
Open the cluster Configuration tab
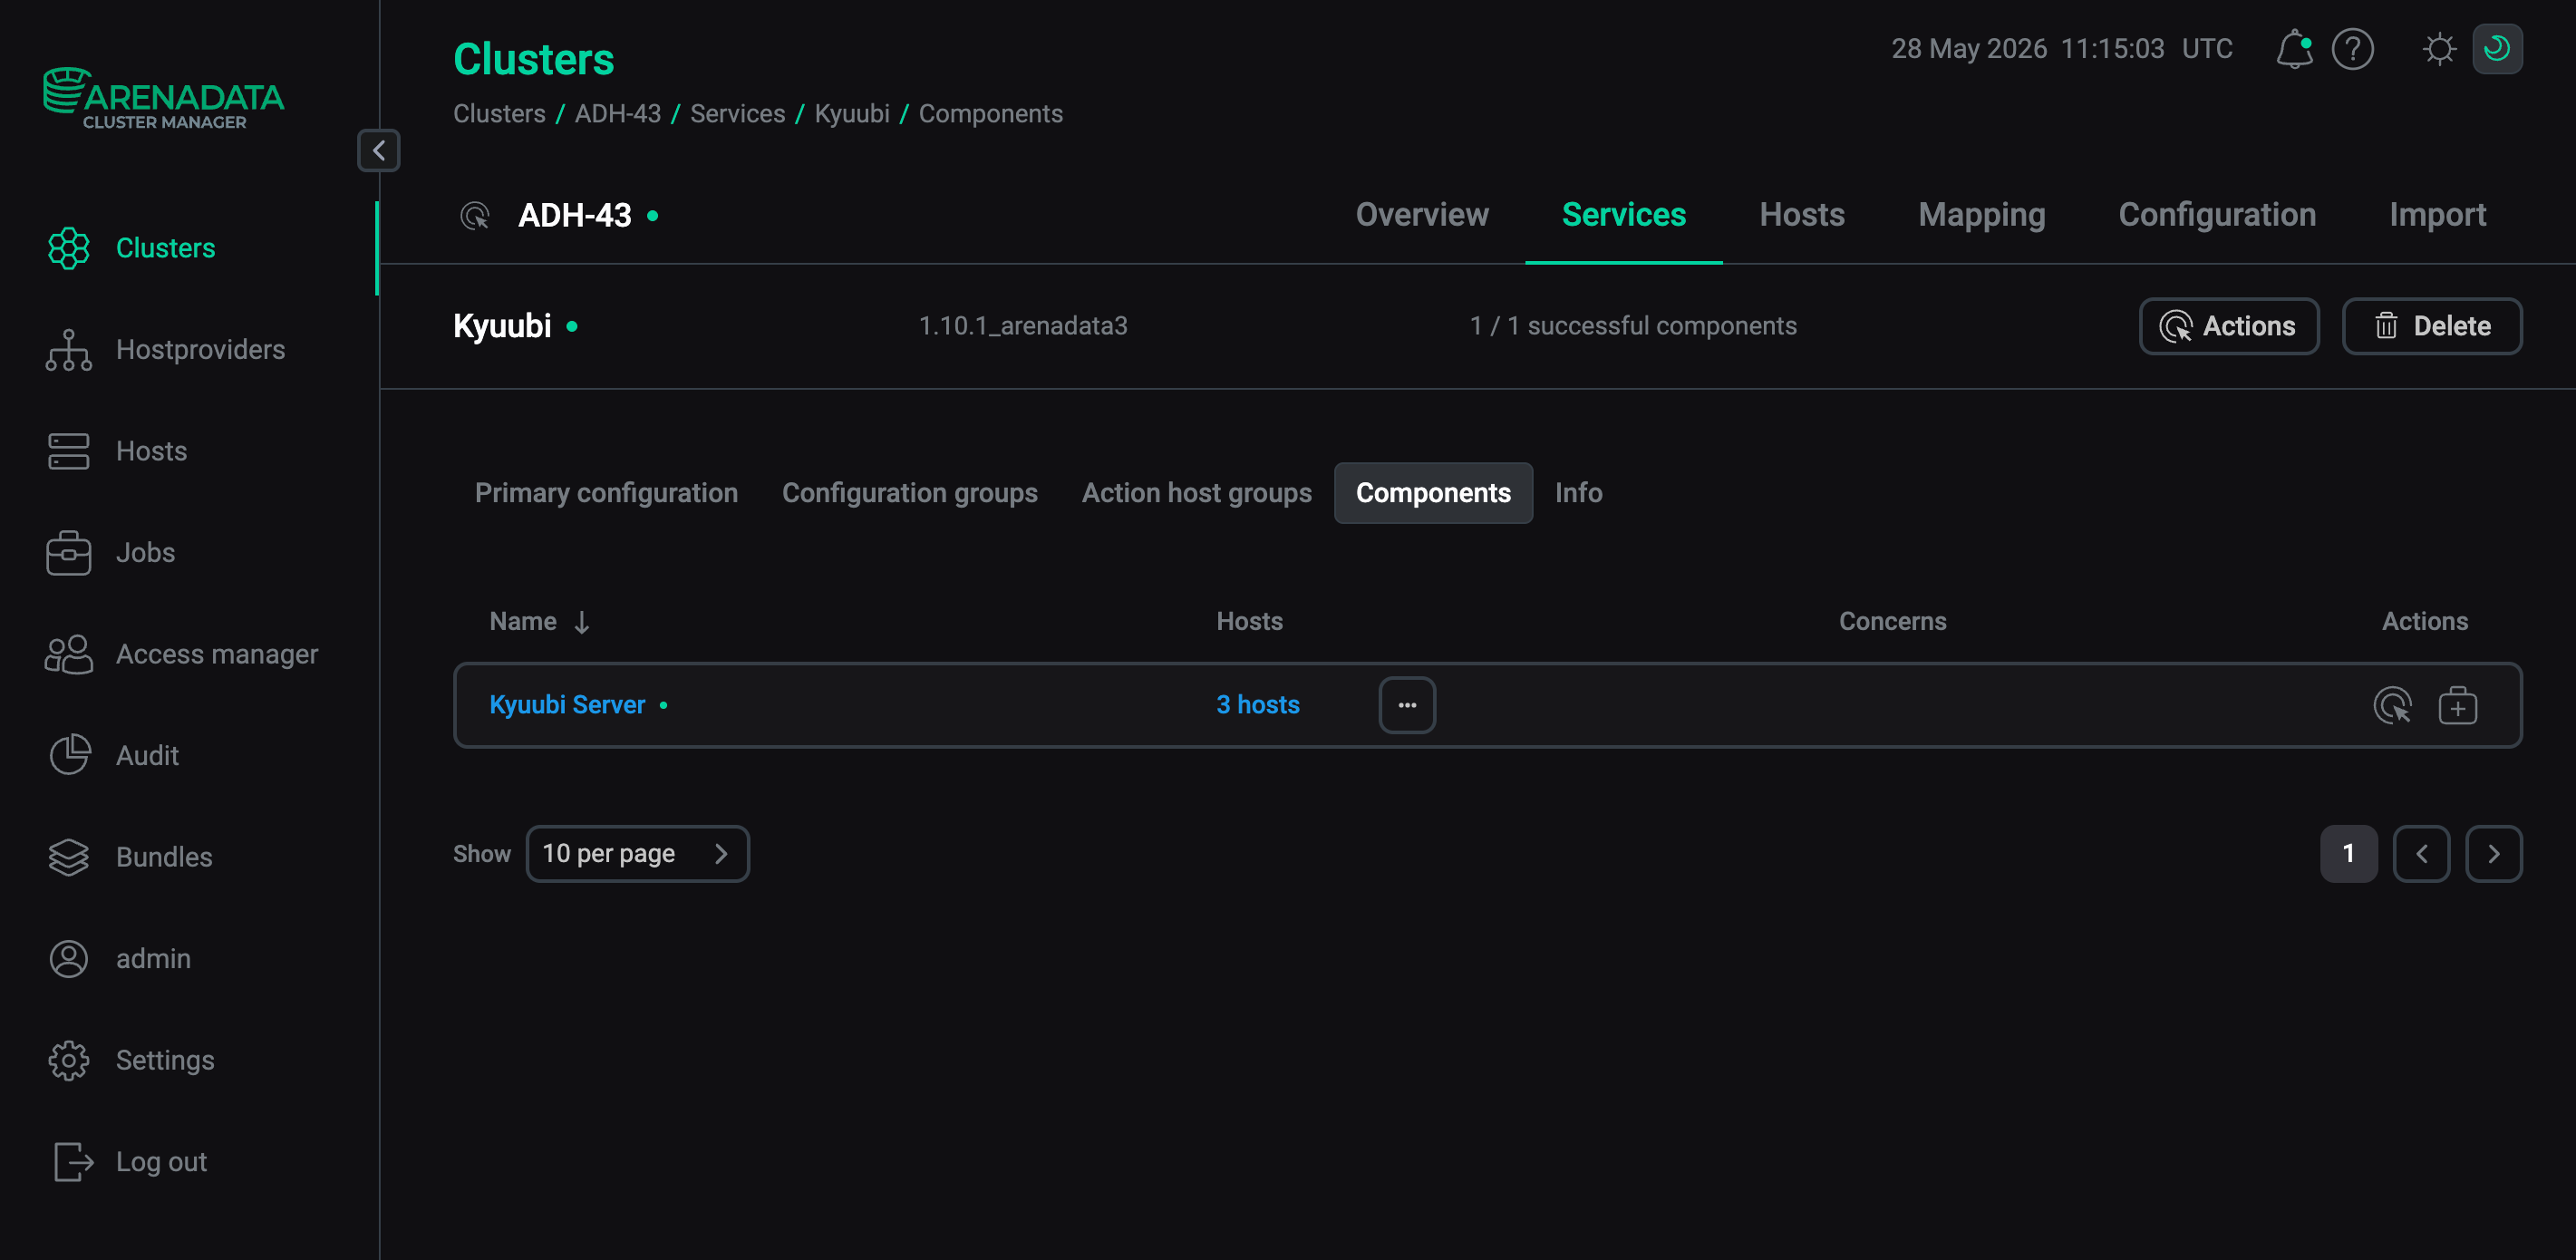2217,215
